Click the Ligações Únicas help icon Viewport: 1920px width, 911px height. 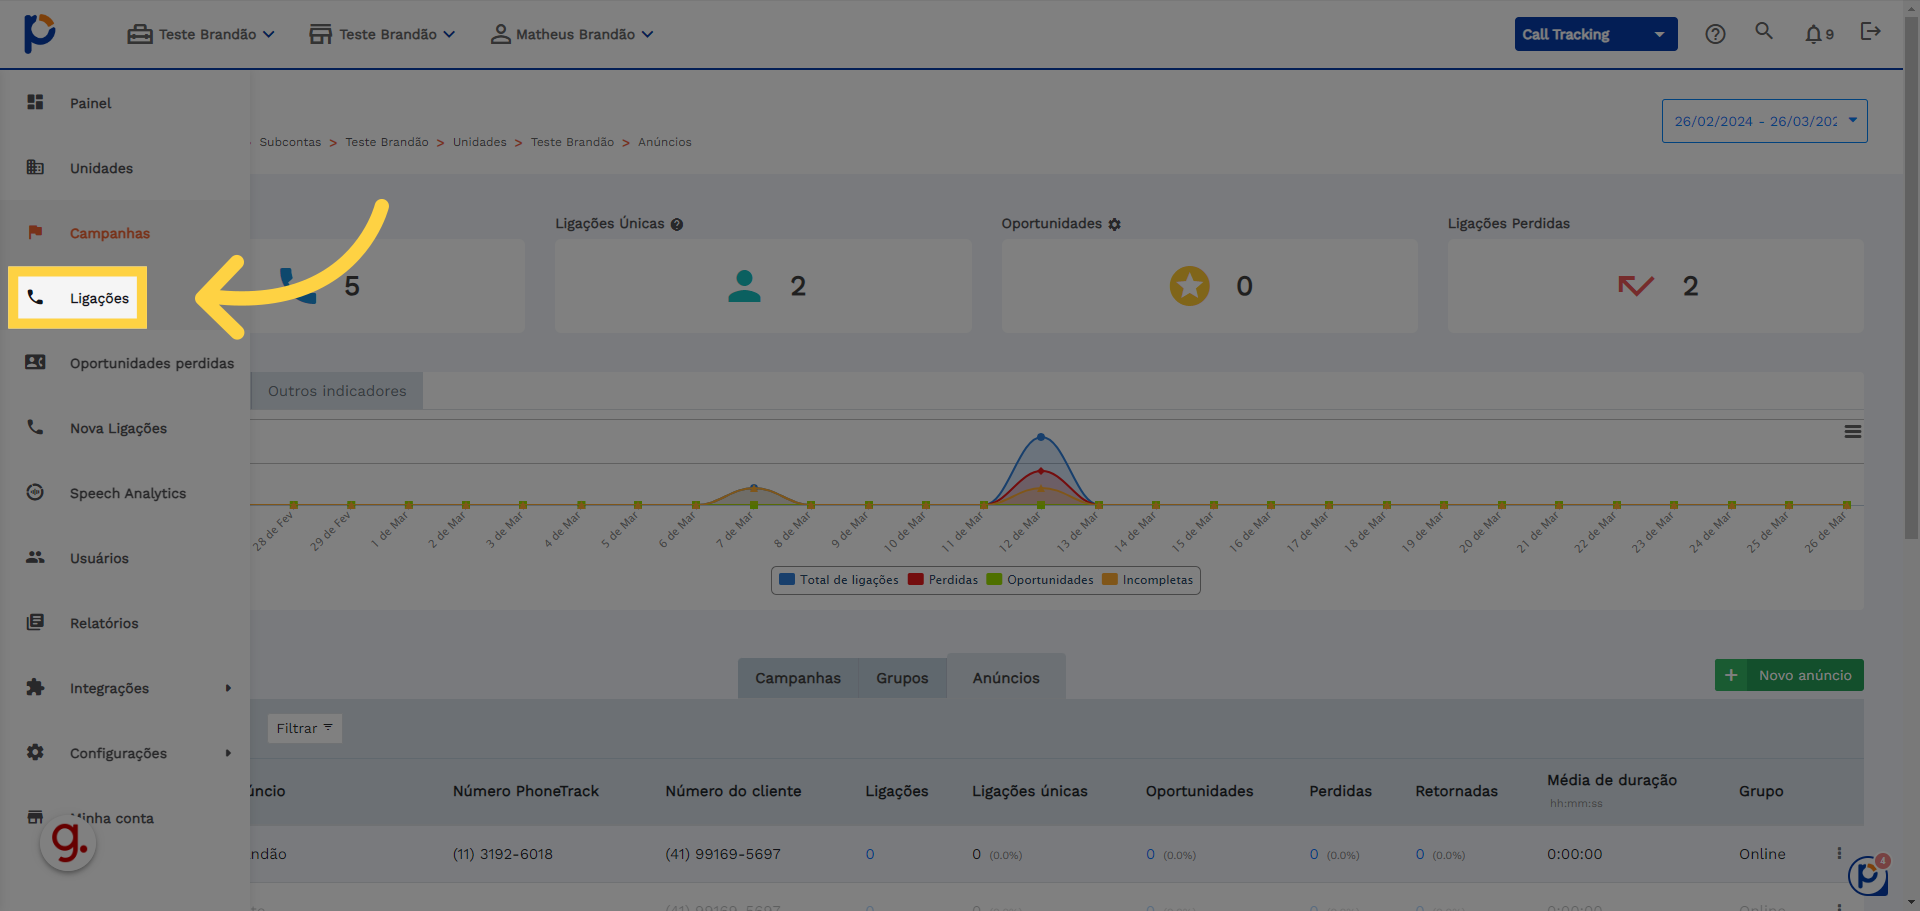pyautogui.click(x=677, y=225)
